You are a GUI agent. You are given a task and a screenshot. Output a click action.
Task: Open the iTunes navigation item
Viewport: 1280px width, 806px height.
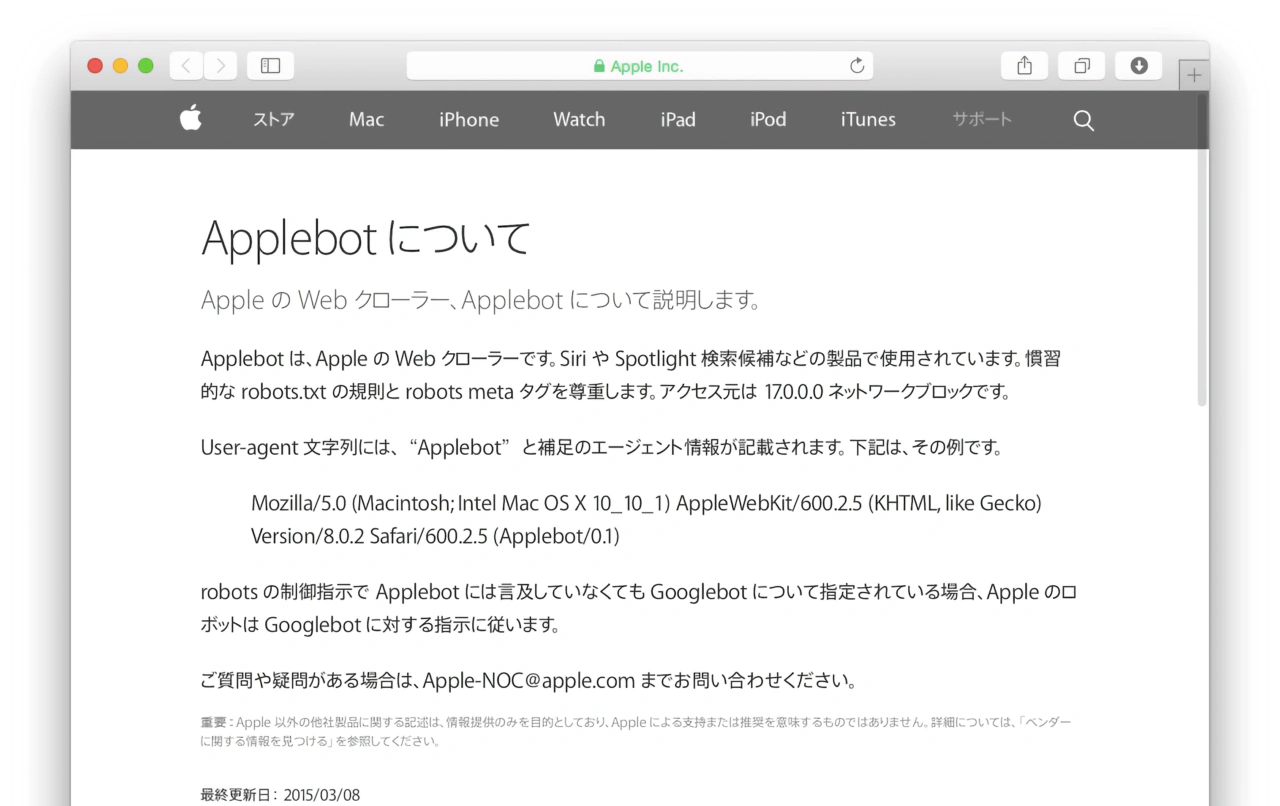(x=868, y=120)
